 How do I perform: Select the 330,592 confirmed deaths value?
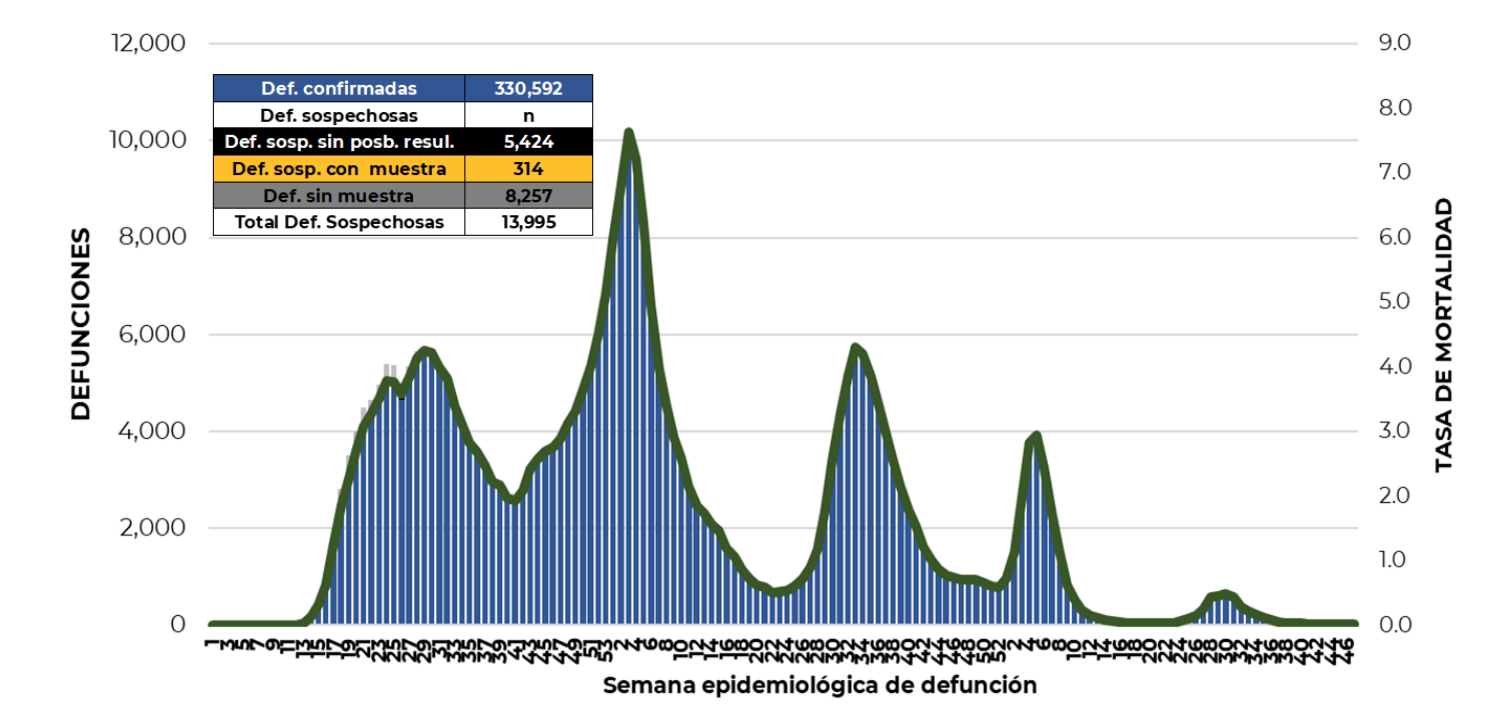click(x=528, y=88)
